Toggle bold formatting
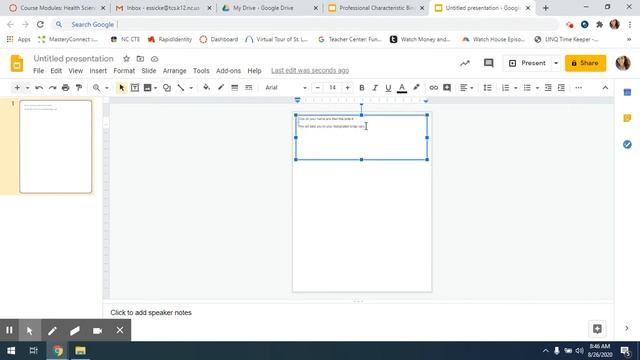640x360 pixels. click(362, 88)
